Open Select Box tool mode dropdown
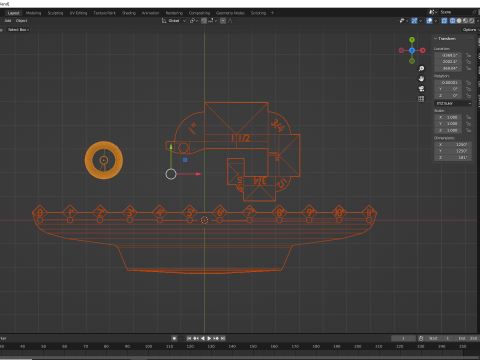The height and width of the screenshot is (360, 480). 18,30
